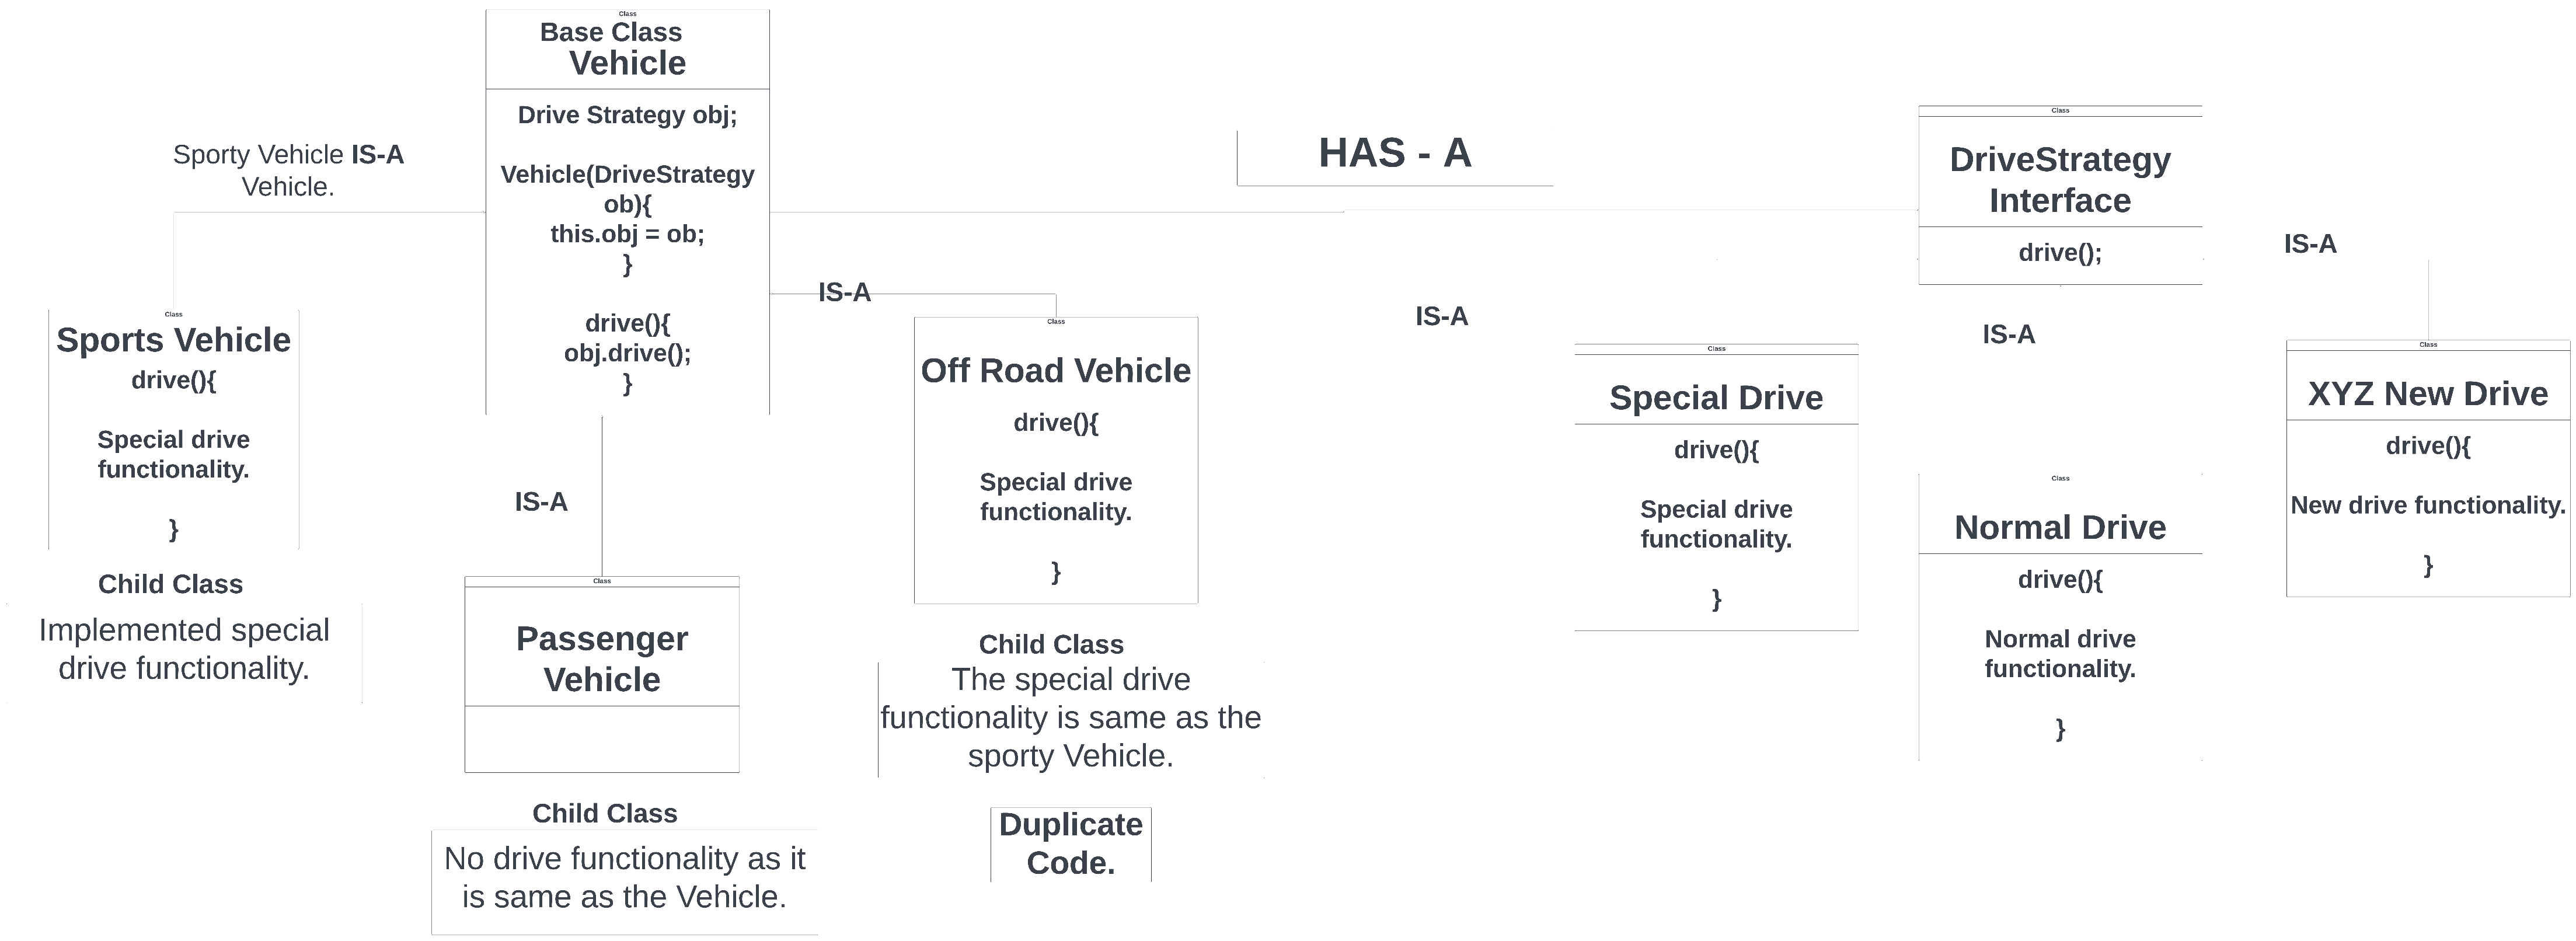Click the Off Road Vehicle class title
2576x941 pixels.
pyautogui.click(x=1055, y=371)
